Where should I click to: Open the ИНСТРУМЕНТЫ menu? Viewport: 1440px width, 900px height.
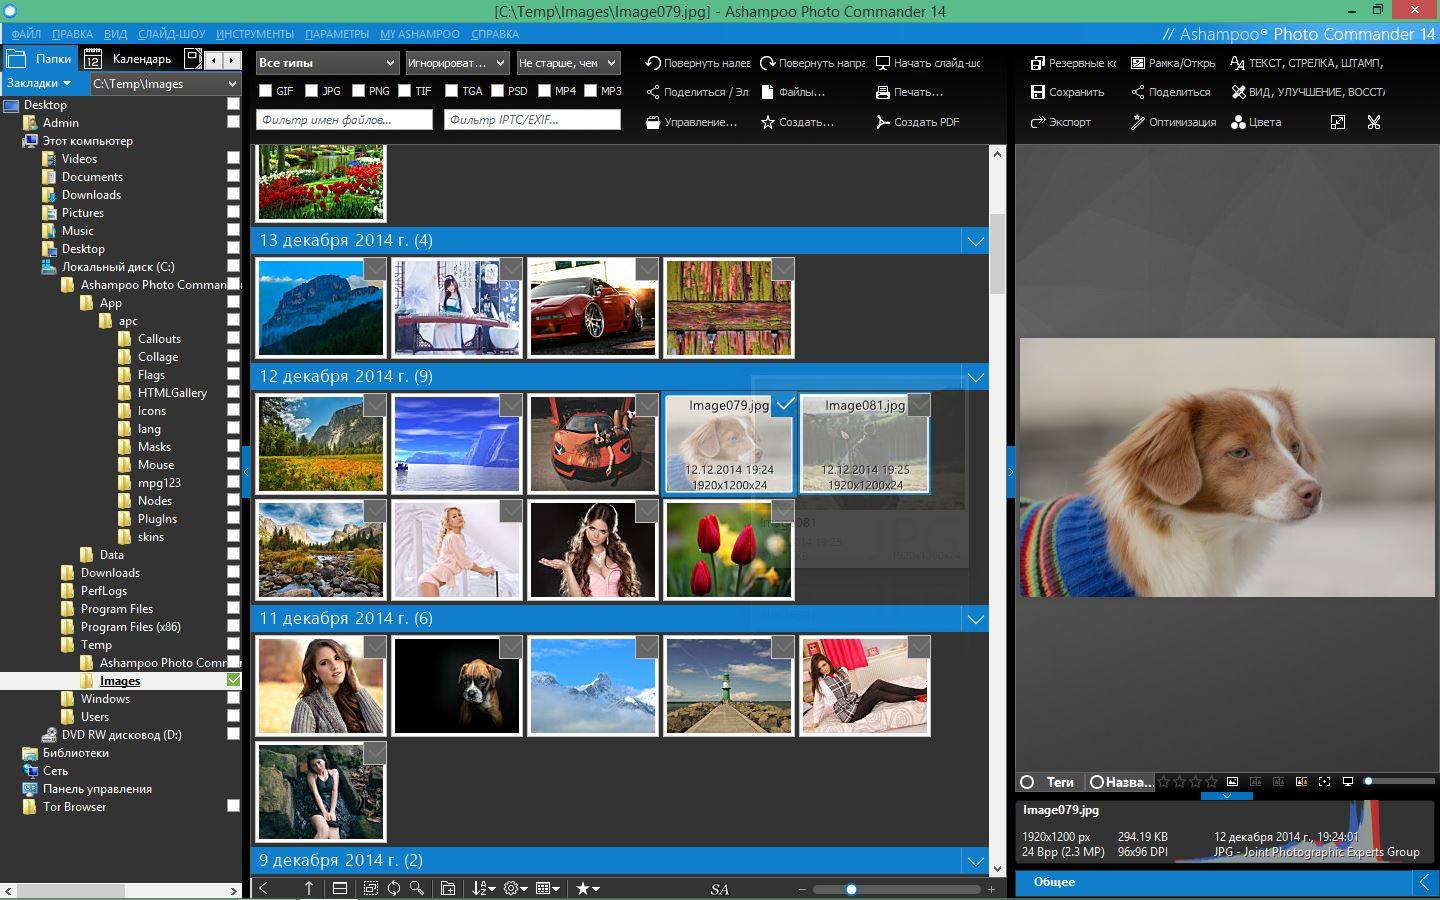pos(255,34)
